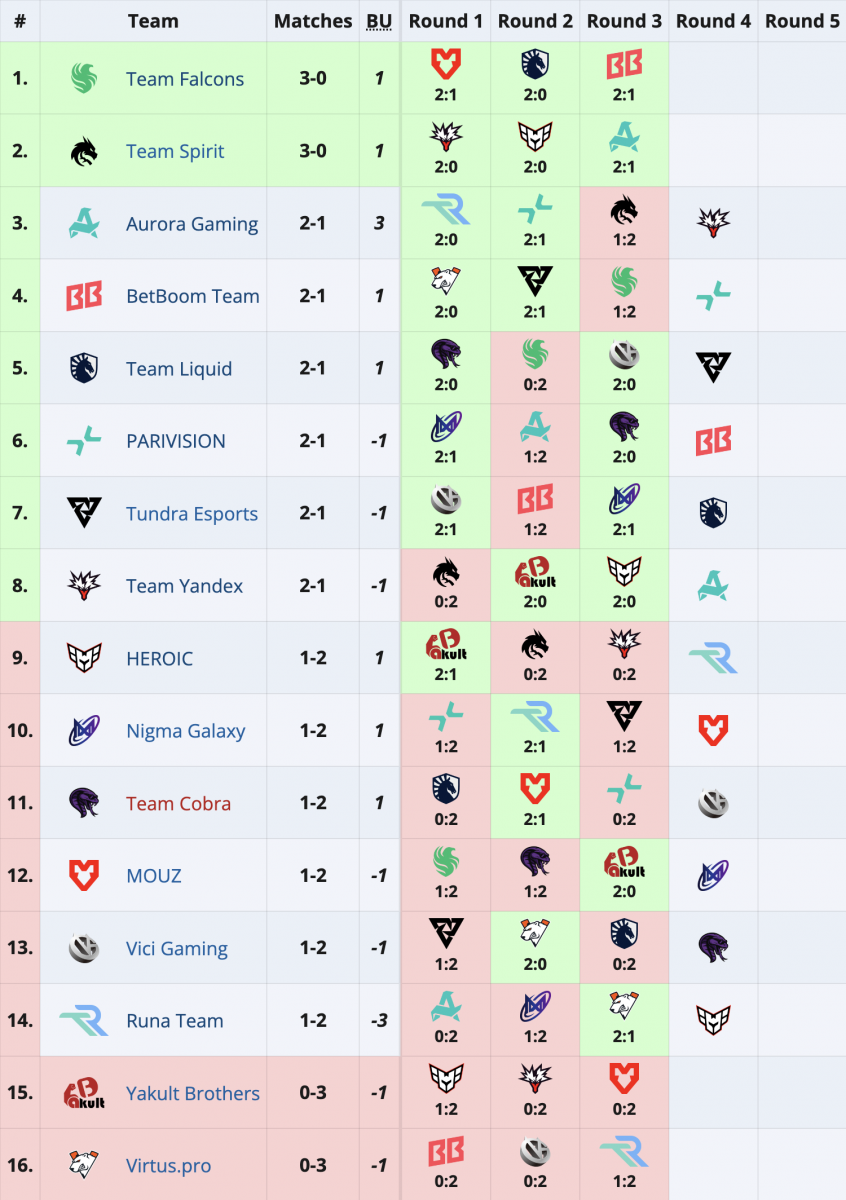846x1200 pixels.
Task: Select Tundra Esports logo in the Team column
Action: click(x=84, y=514)
